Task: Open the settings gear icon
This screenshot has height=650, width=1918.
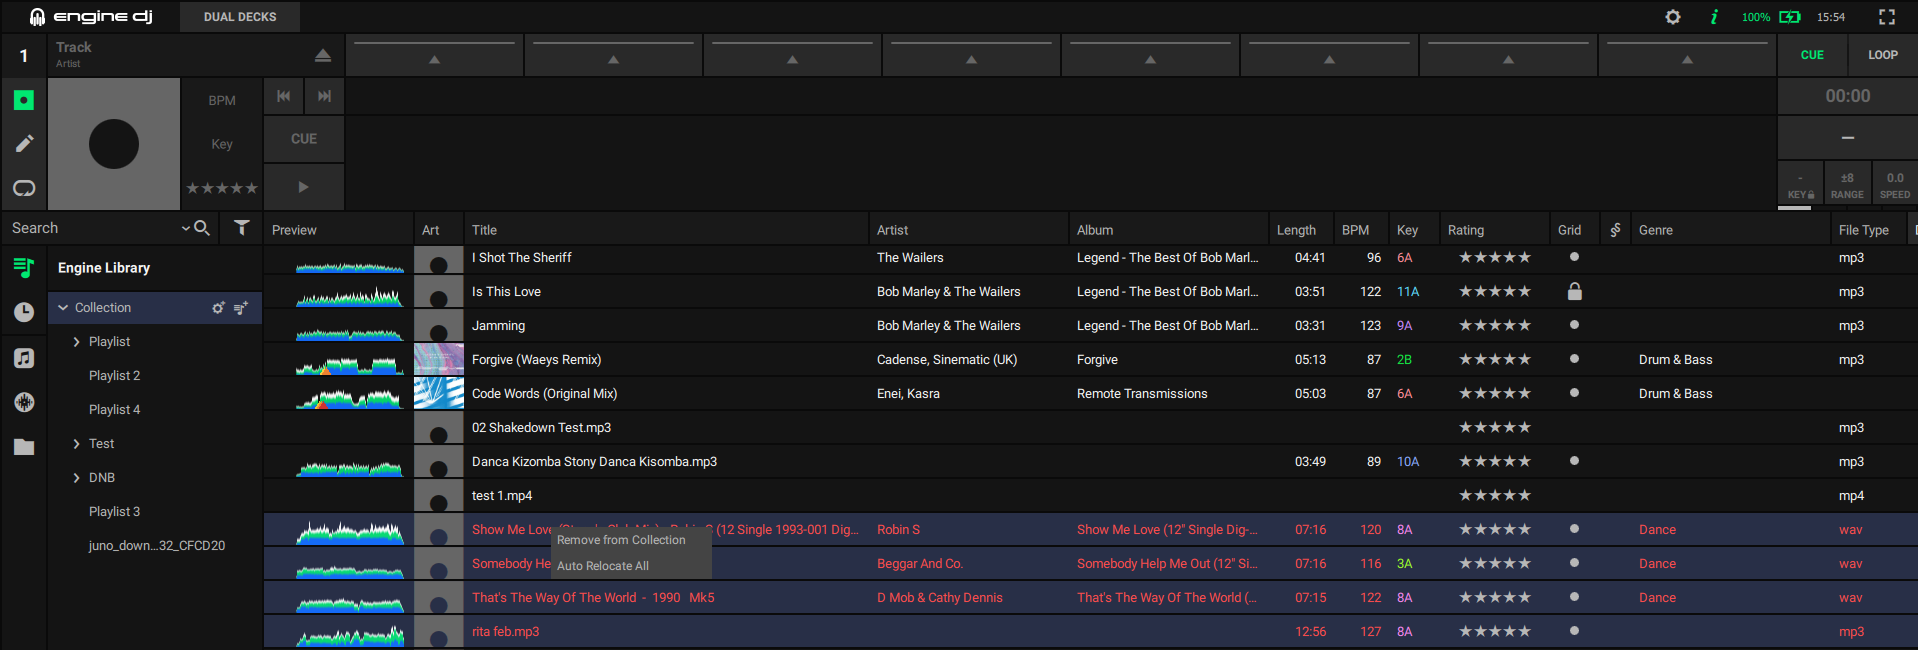Action: 1672,17
